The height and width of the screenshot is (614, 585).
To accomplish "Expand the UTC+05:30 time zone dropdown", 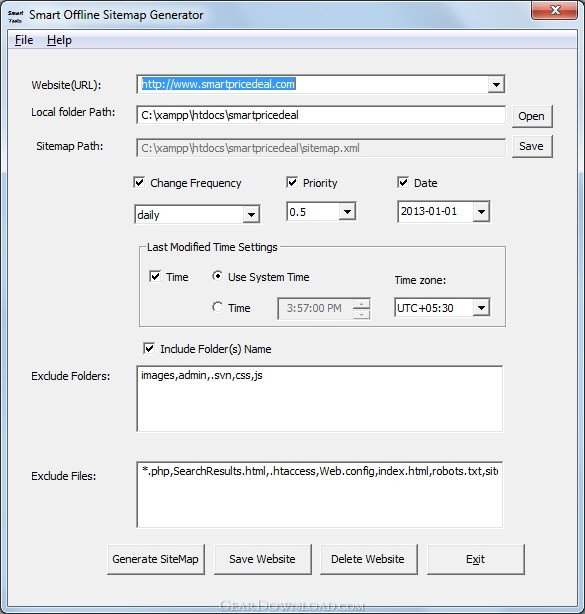I will pos(481,308).
